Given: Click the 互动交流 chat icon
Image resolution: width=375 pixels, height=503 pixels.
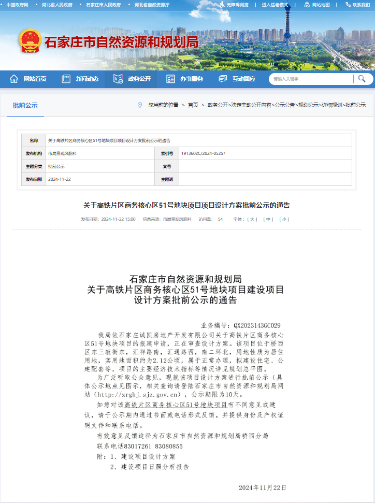Looking at the screenshot, I should pyautogui.click(x=223, y=79).
